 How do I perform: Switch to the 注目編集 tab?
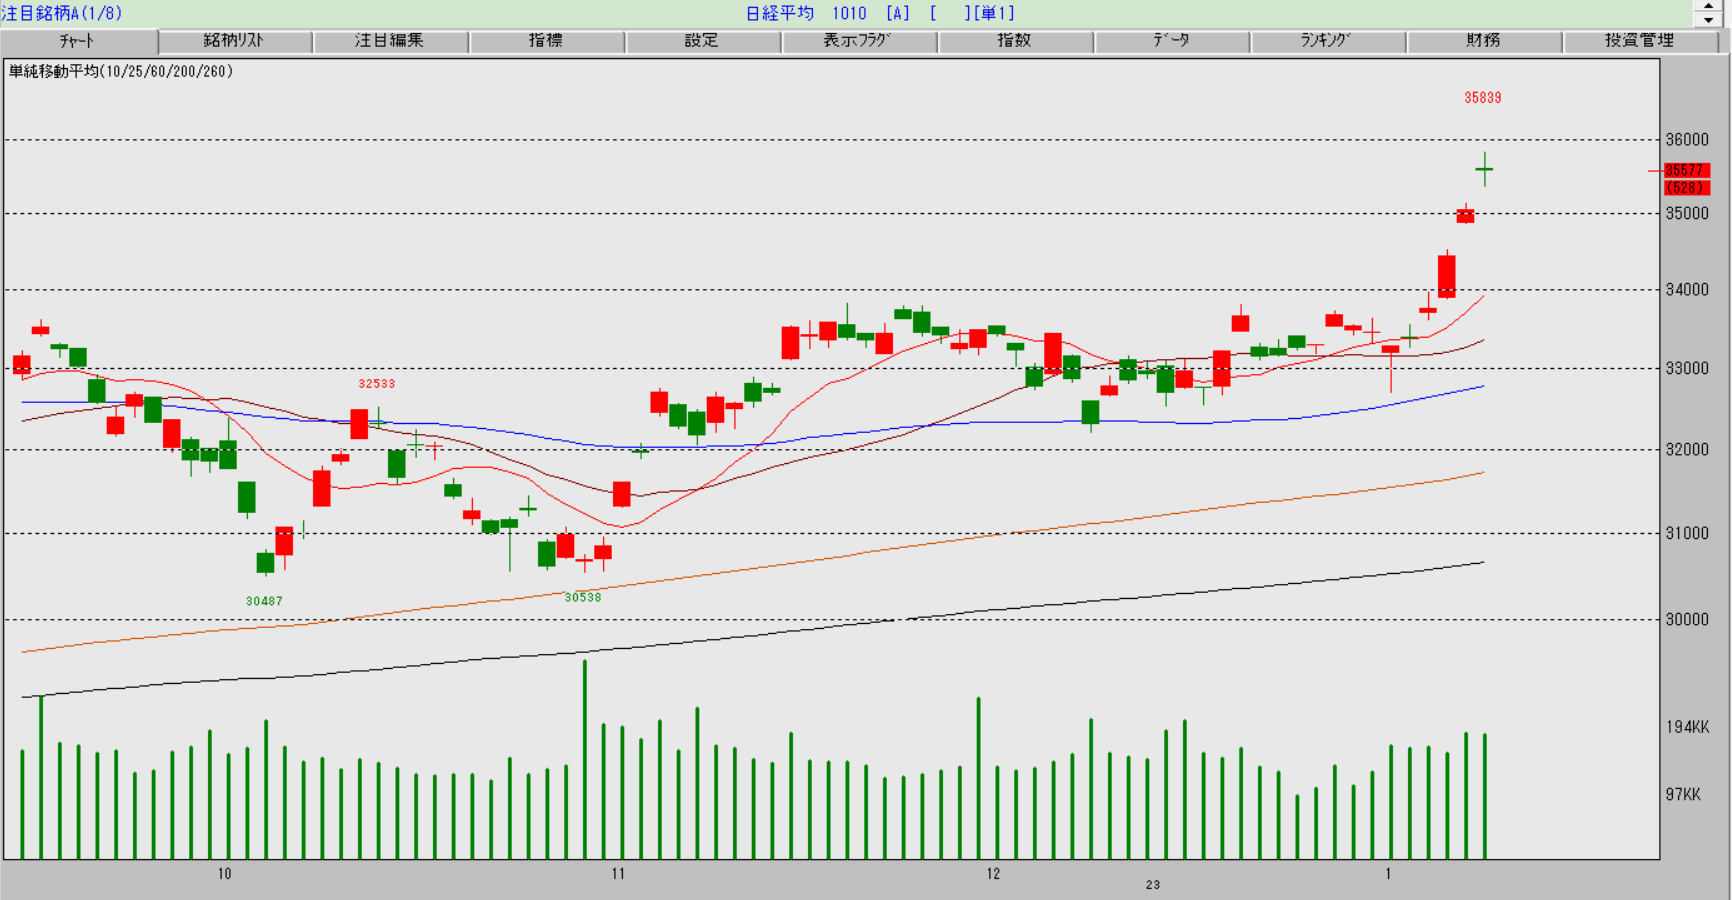pos(391,41)
